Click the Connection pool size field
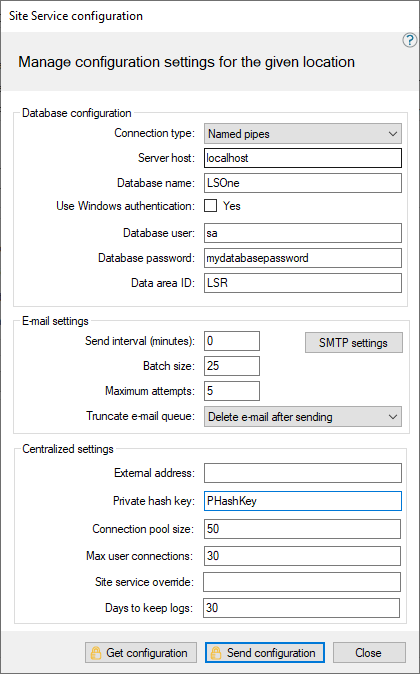Image resolution: width=420 pixels, height=674 pixels. [302, 529]
